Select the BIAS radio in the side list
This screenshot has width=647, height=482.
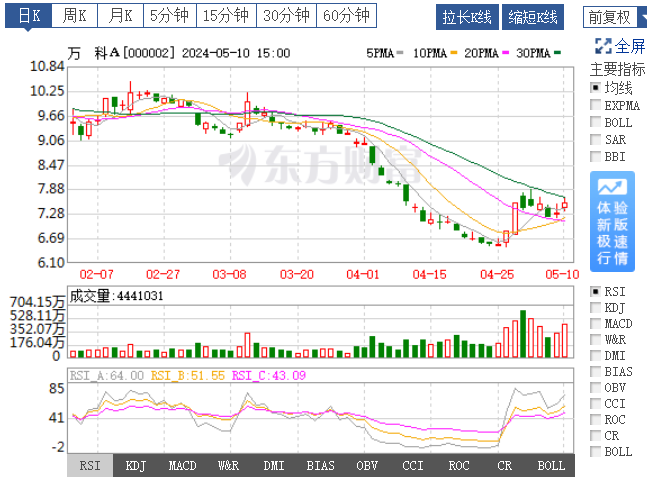coord(595,371)
